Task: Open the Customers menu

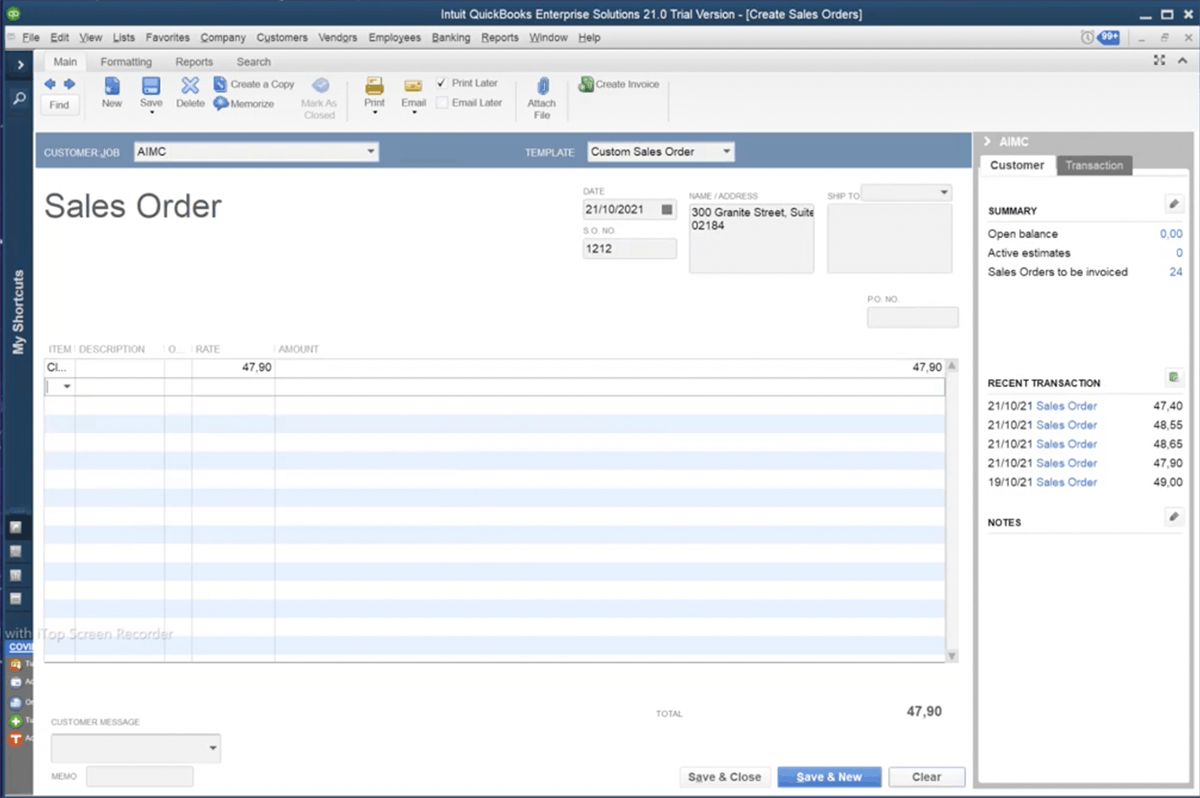Action: click(282, 38)
